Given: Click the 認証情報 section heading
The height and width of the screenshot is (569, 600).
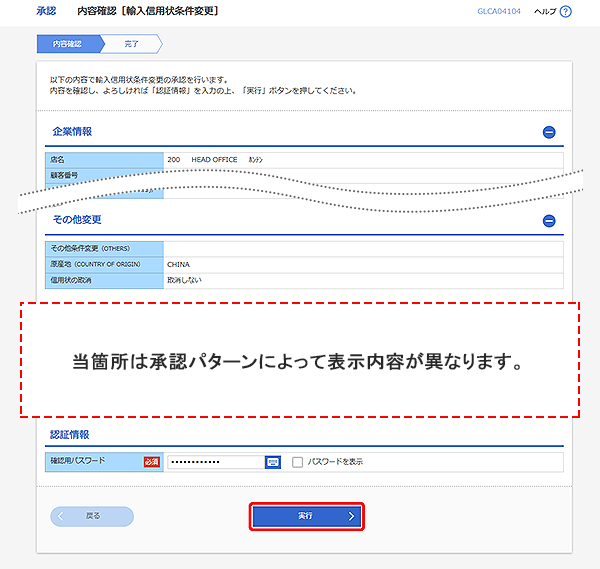Looking at the screenshot, I should [x=70, y=435].
